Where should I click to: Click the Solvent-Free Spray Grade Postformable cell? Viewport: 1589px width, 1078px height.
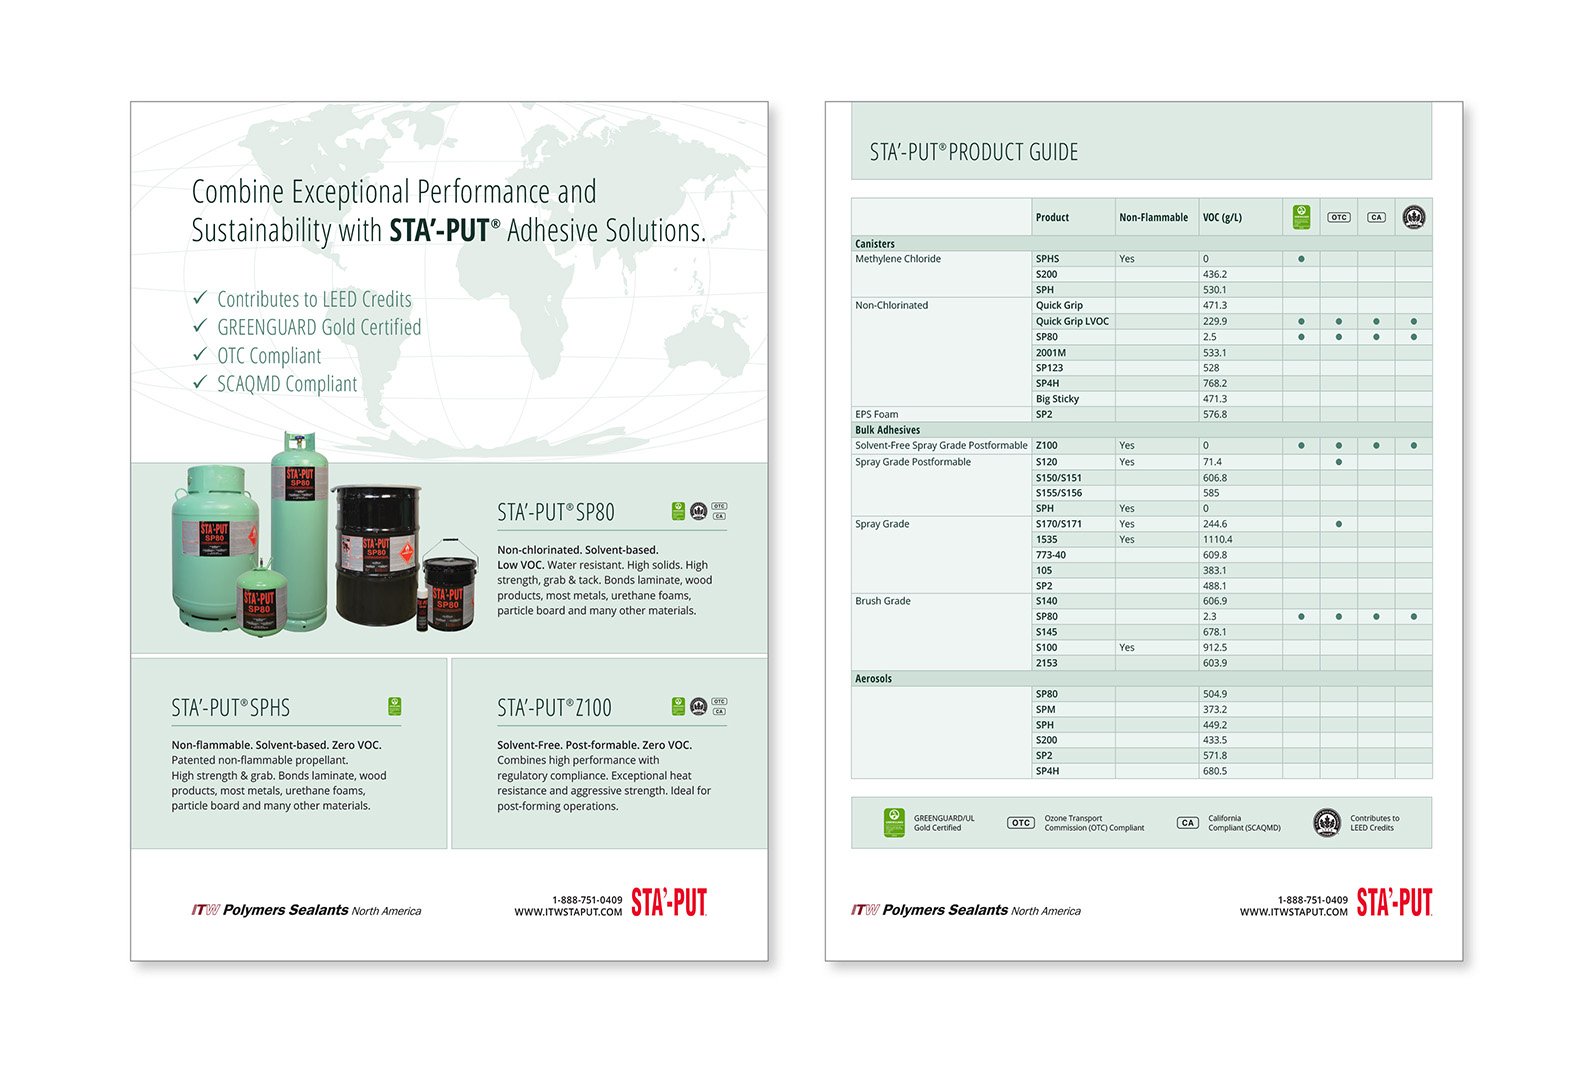[941, 445]
